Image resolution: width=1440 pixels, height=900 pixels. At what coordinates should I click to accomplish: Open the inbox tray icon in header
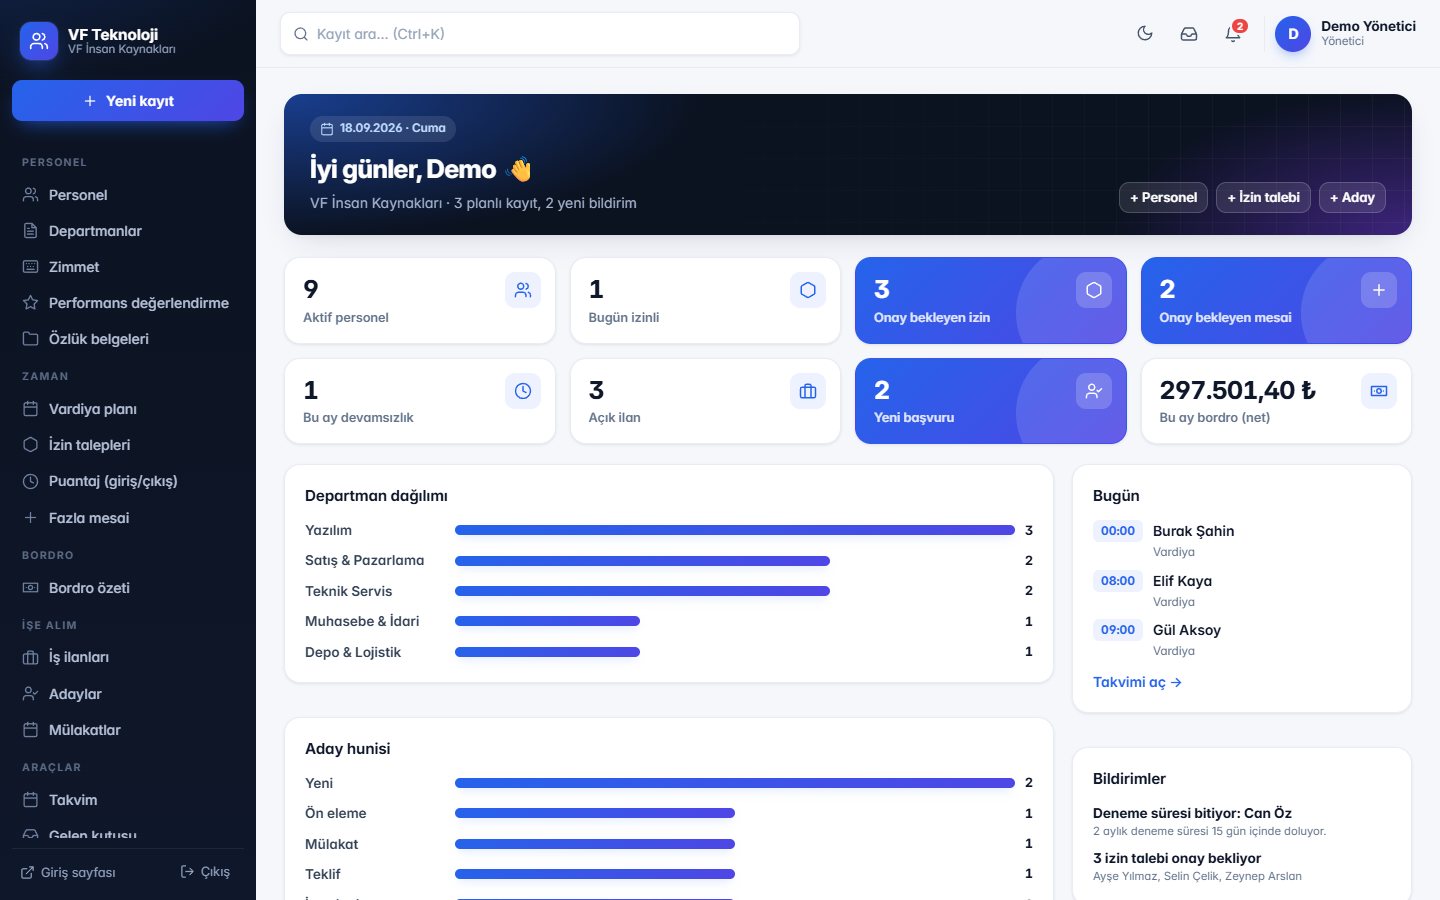(x=1189, y=34)
